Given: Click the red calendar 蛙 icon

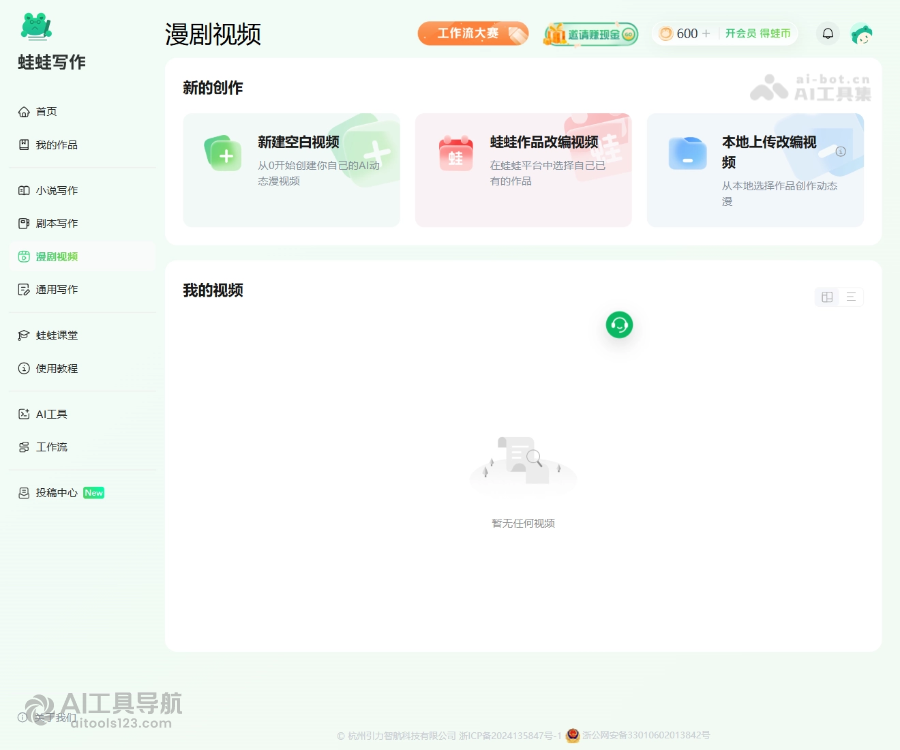Looking at the screenshot, I should 456,154.
